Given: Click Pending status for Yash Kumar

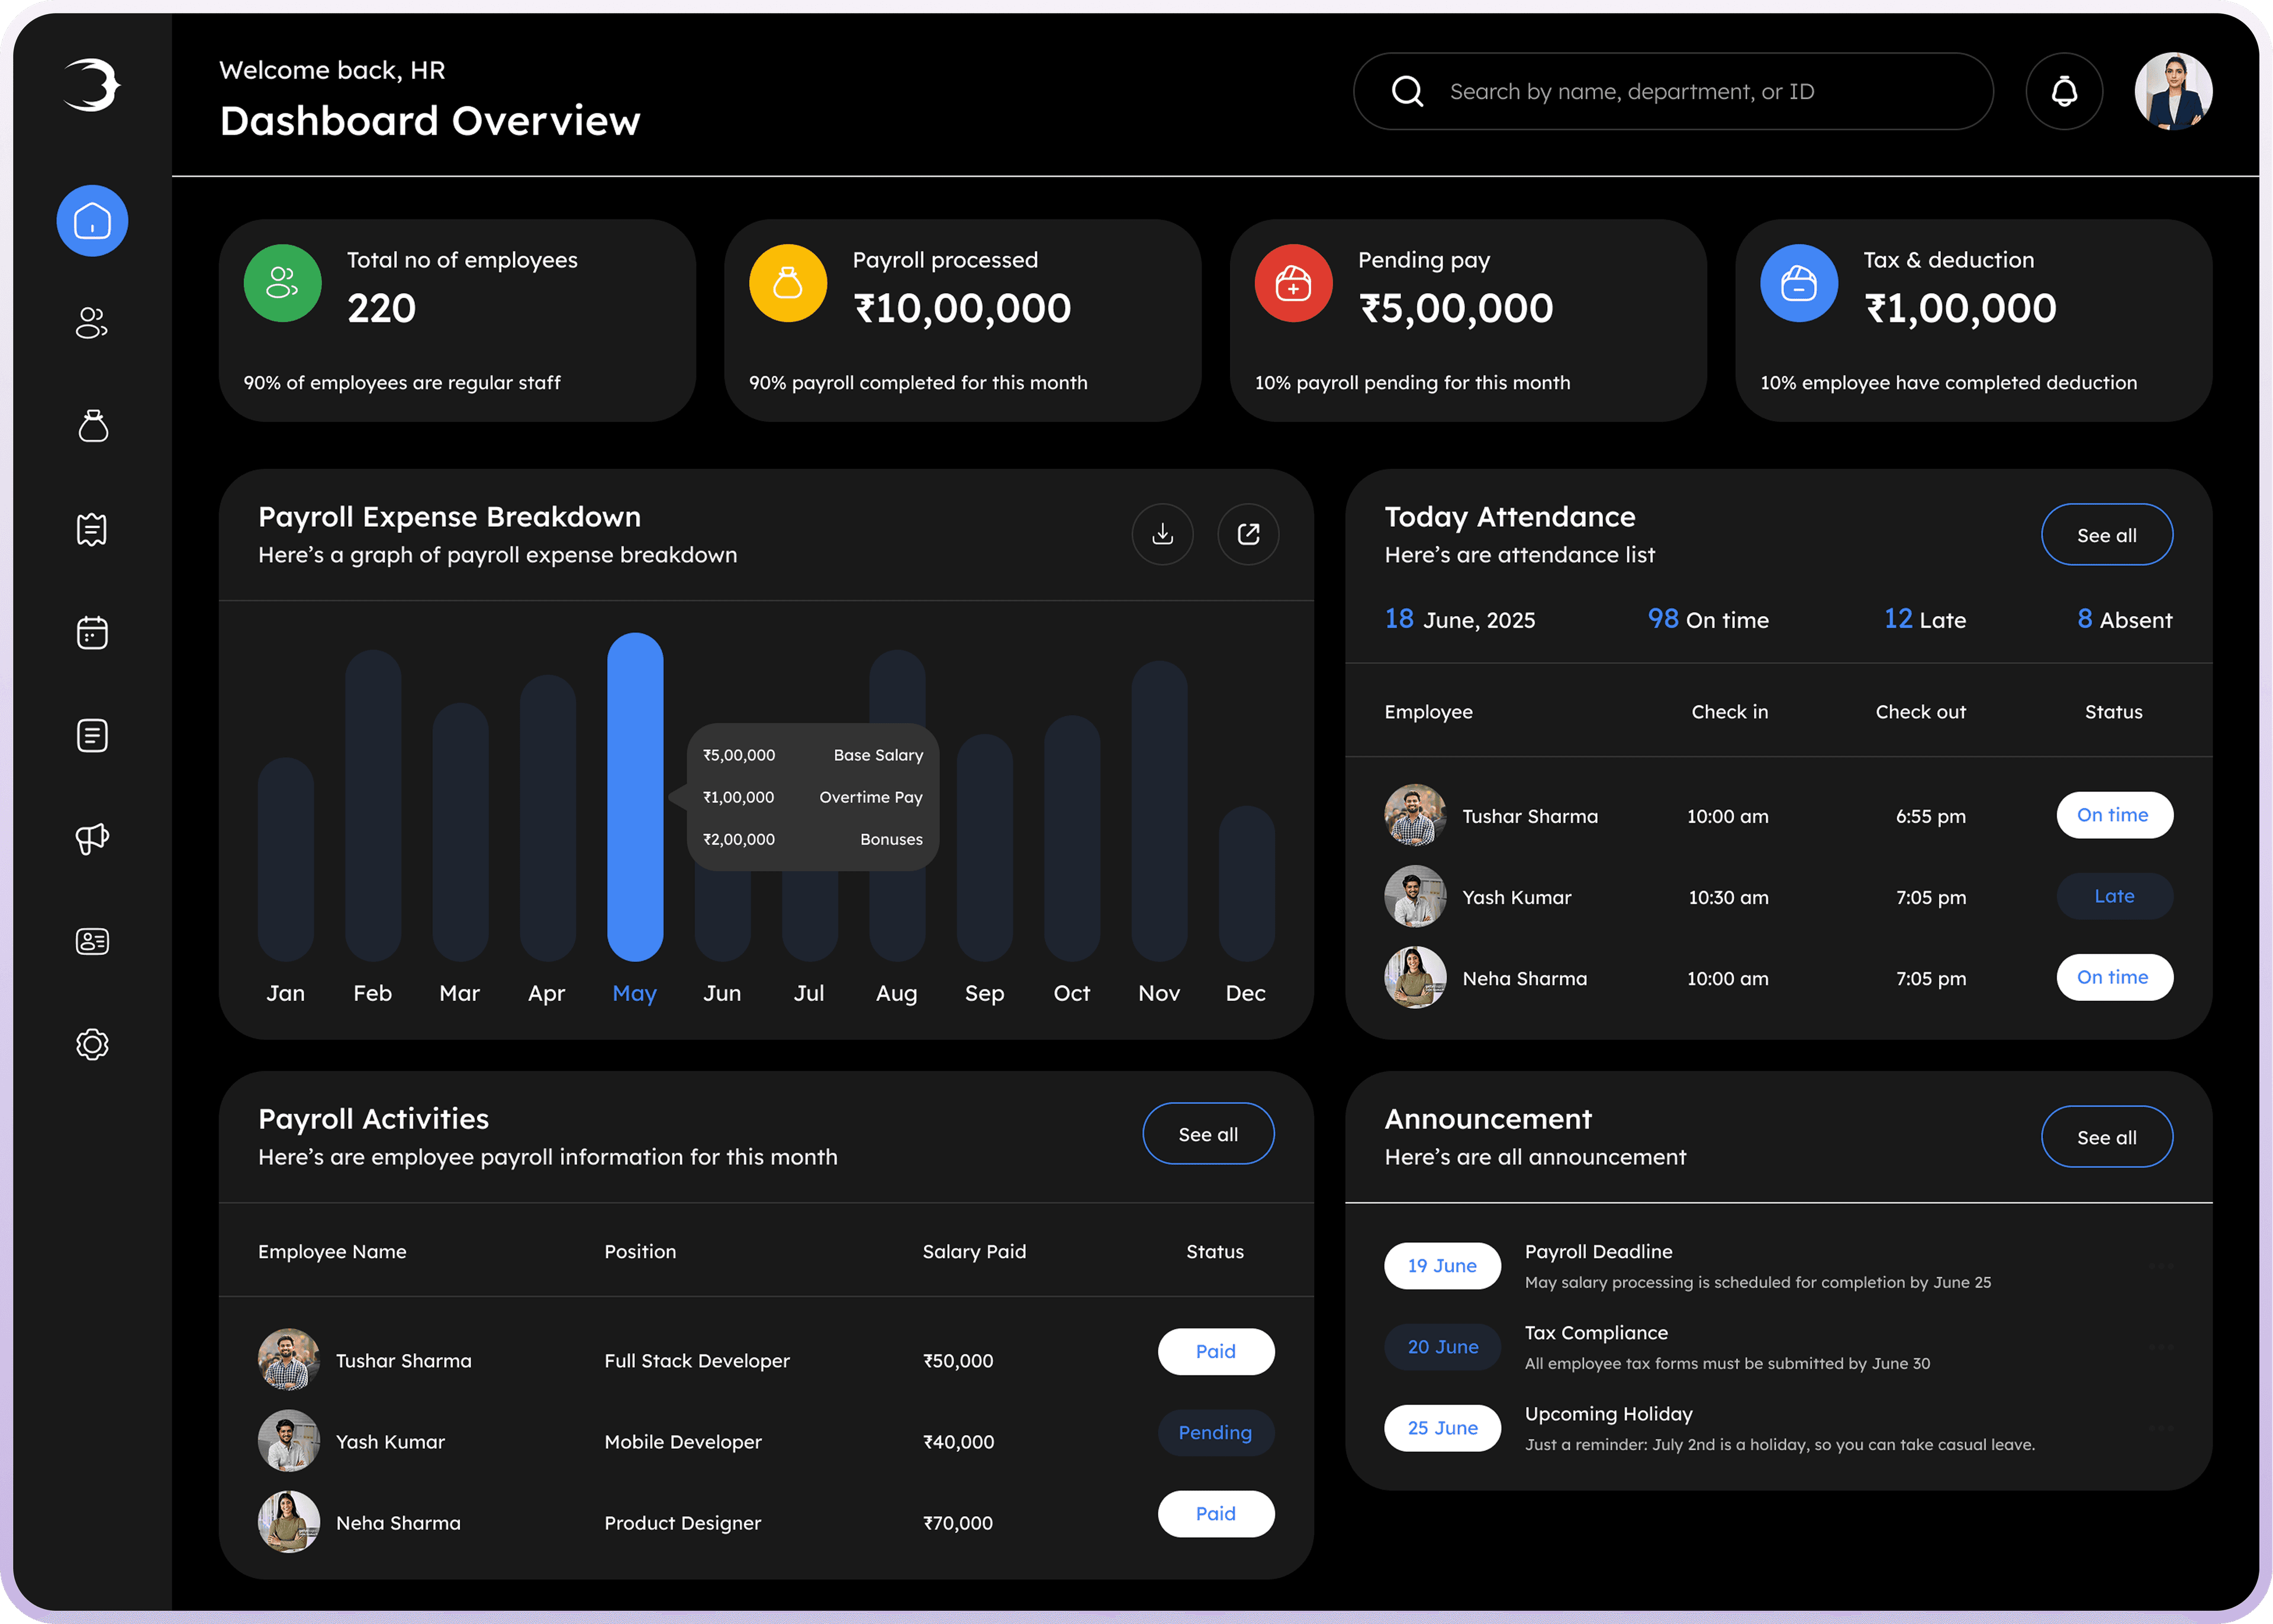Looking at the screenshot, I should tap(1215, 1432).
